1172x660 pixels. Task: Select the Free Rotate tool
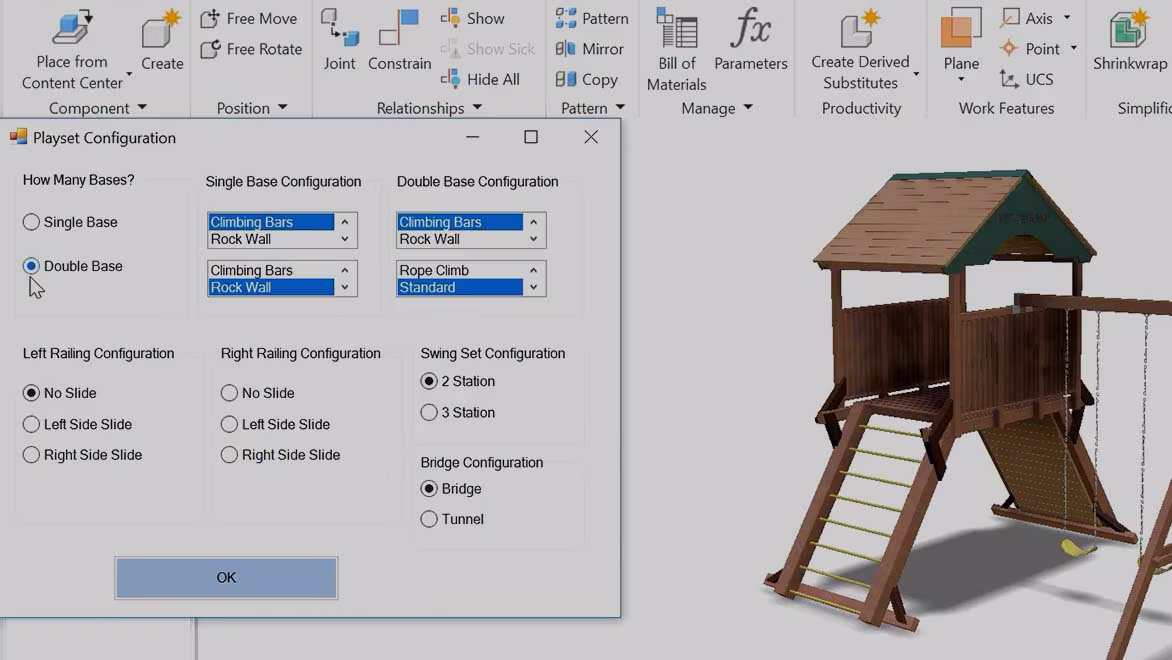(251, 49)
